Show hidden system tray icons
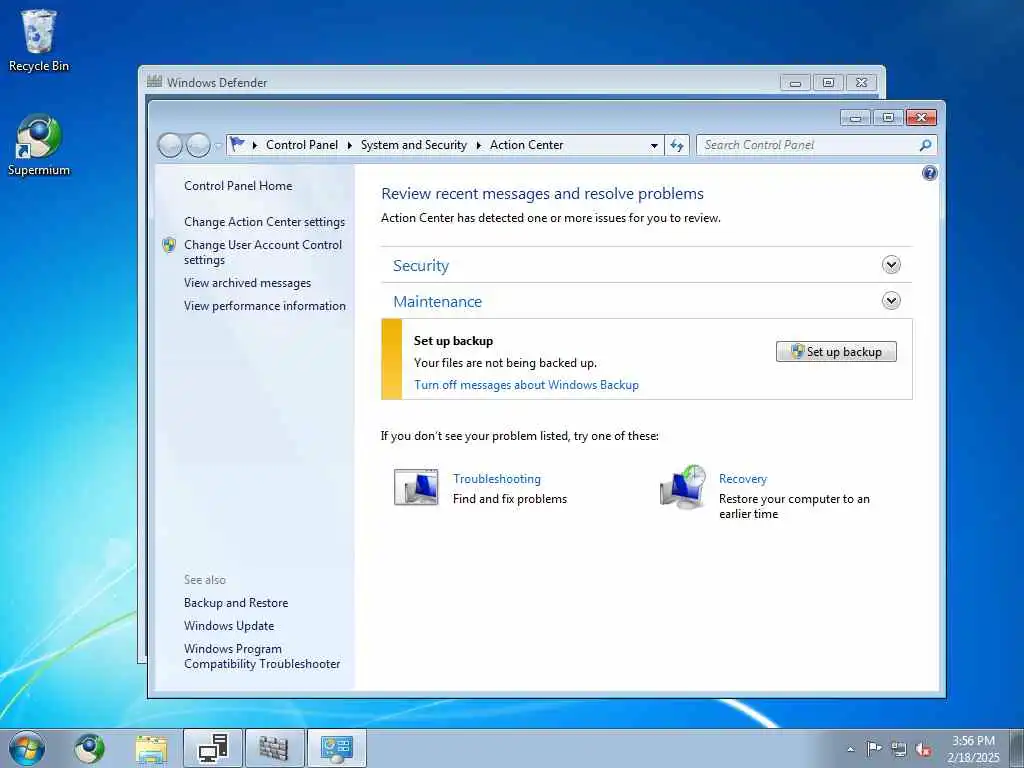The height and width of the screenshot is (768, 1024). (x=850, y=750)
